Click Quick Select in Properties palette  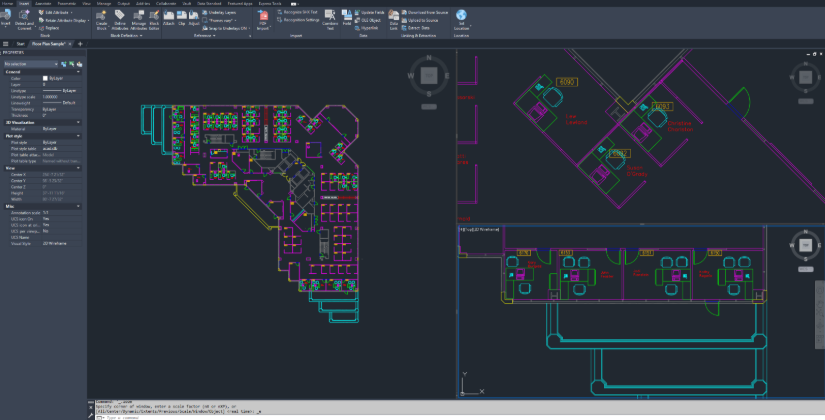coord(79,64)
